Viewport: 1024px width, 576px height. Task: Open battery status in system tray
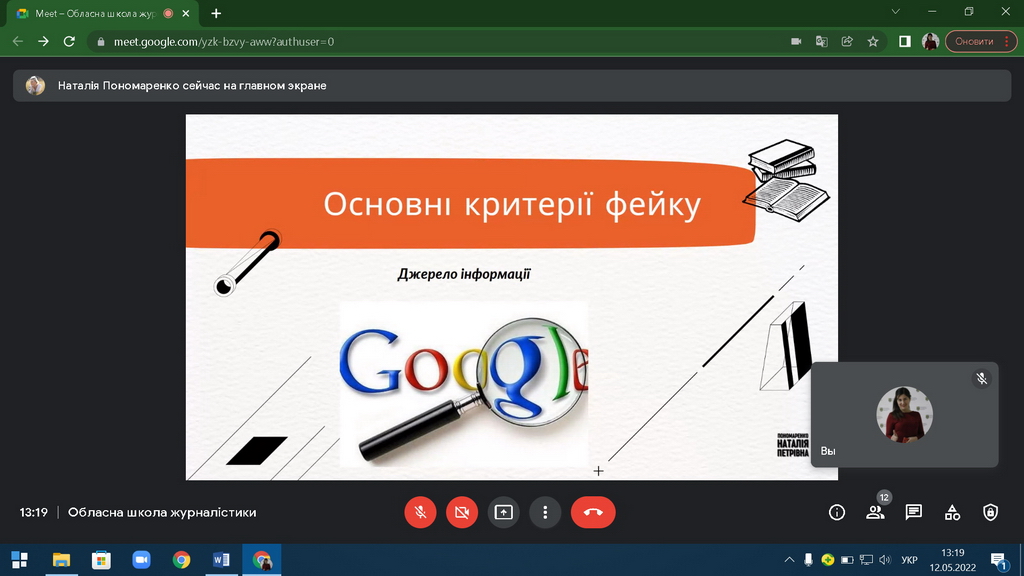click(847, 560)
